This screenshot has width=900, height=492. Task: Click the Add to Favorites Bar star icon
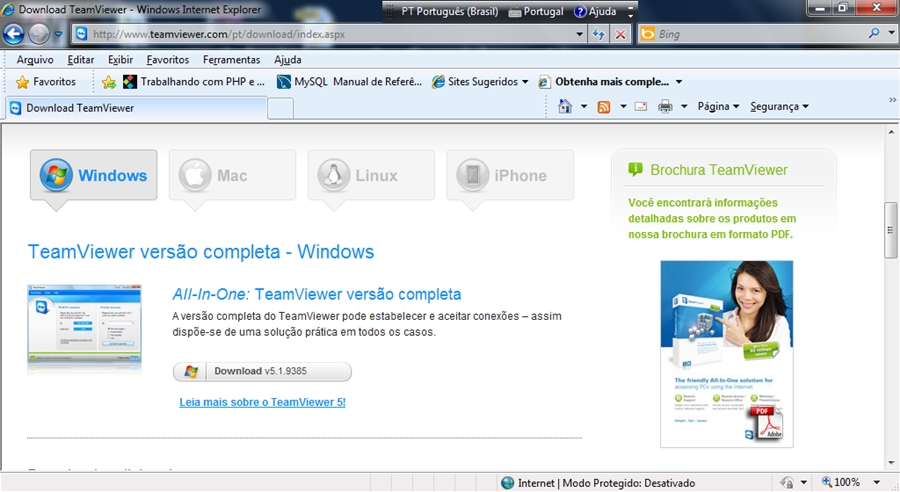[108, 82]
